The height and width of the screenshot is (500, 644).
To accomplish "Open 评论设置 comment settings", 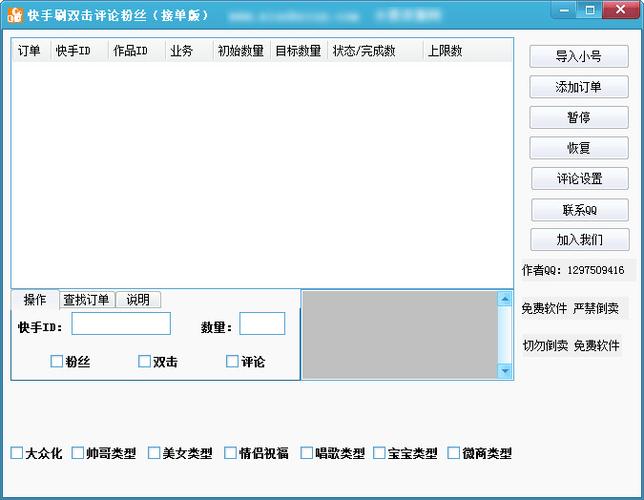I will tap(580, 178).
